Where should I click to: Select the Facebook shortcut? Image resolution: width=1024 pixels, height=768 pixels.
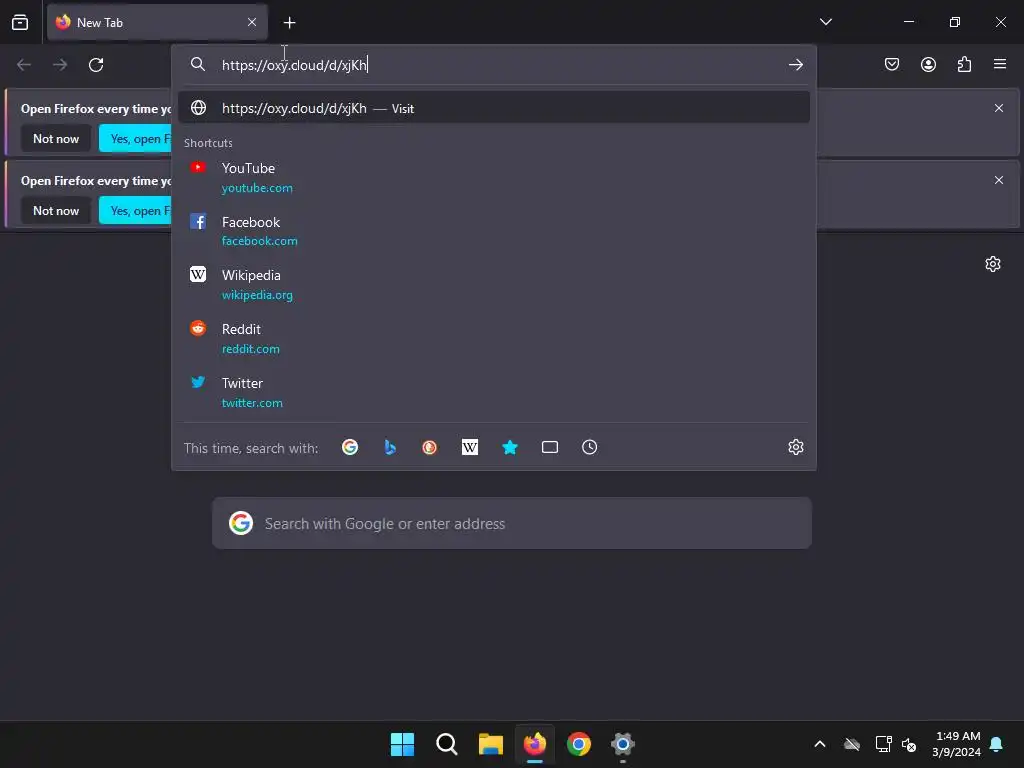point(494,231)
